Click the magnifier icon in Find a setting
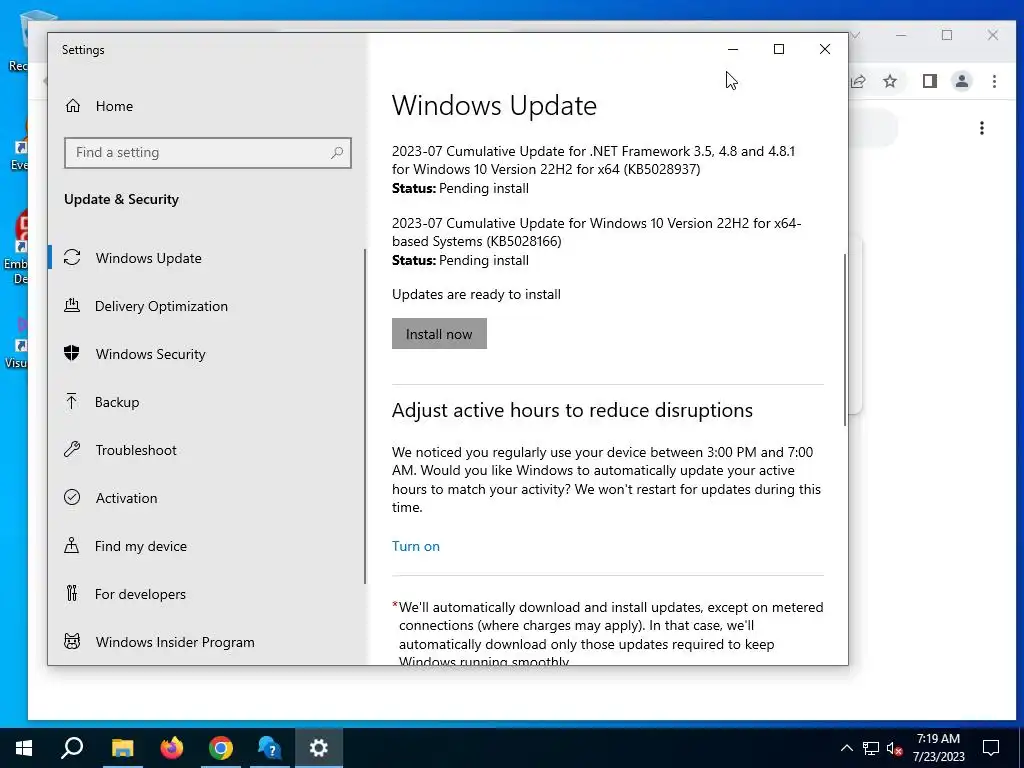1024x768 pixels. [337, 153]
